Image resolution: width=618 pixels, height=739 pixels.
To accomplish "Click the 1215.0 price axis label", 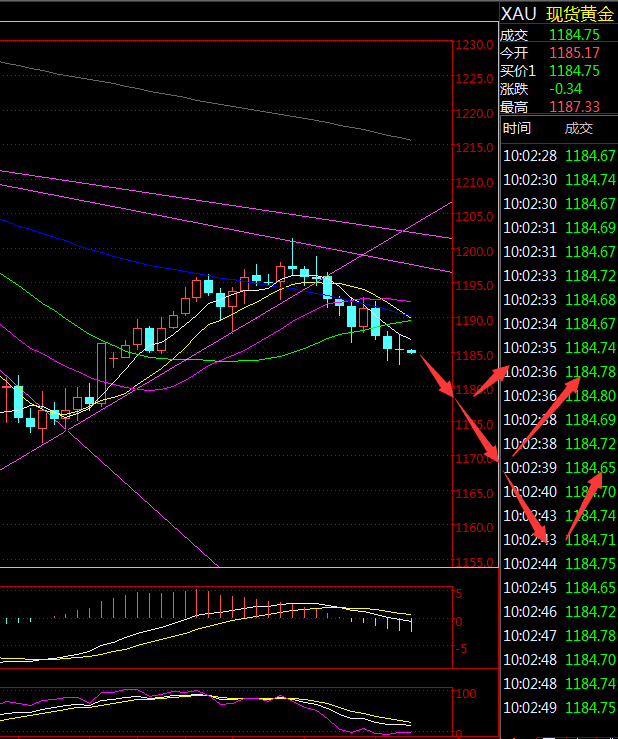I will tap(474, 148).
